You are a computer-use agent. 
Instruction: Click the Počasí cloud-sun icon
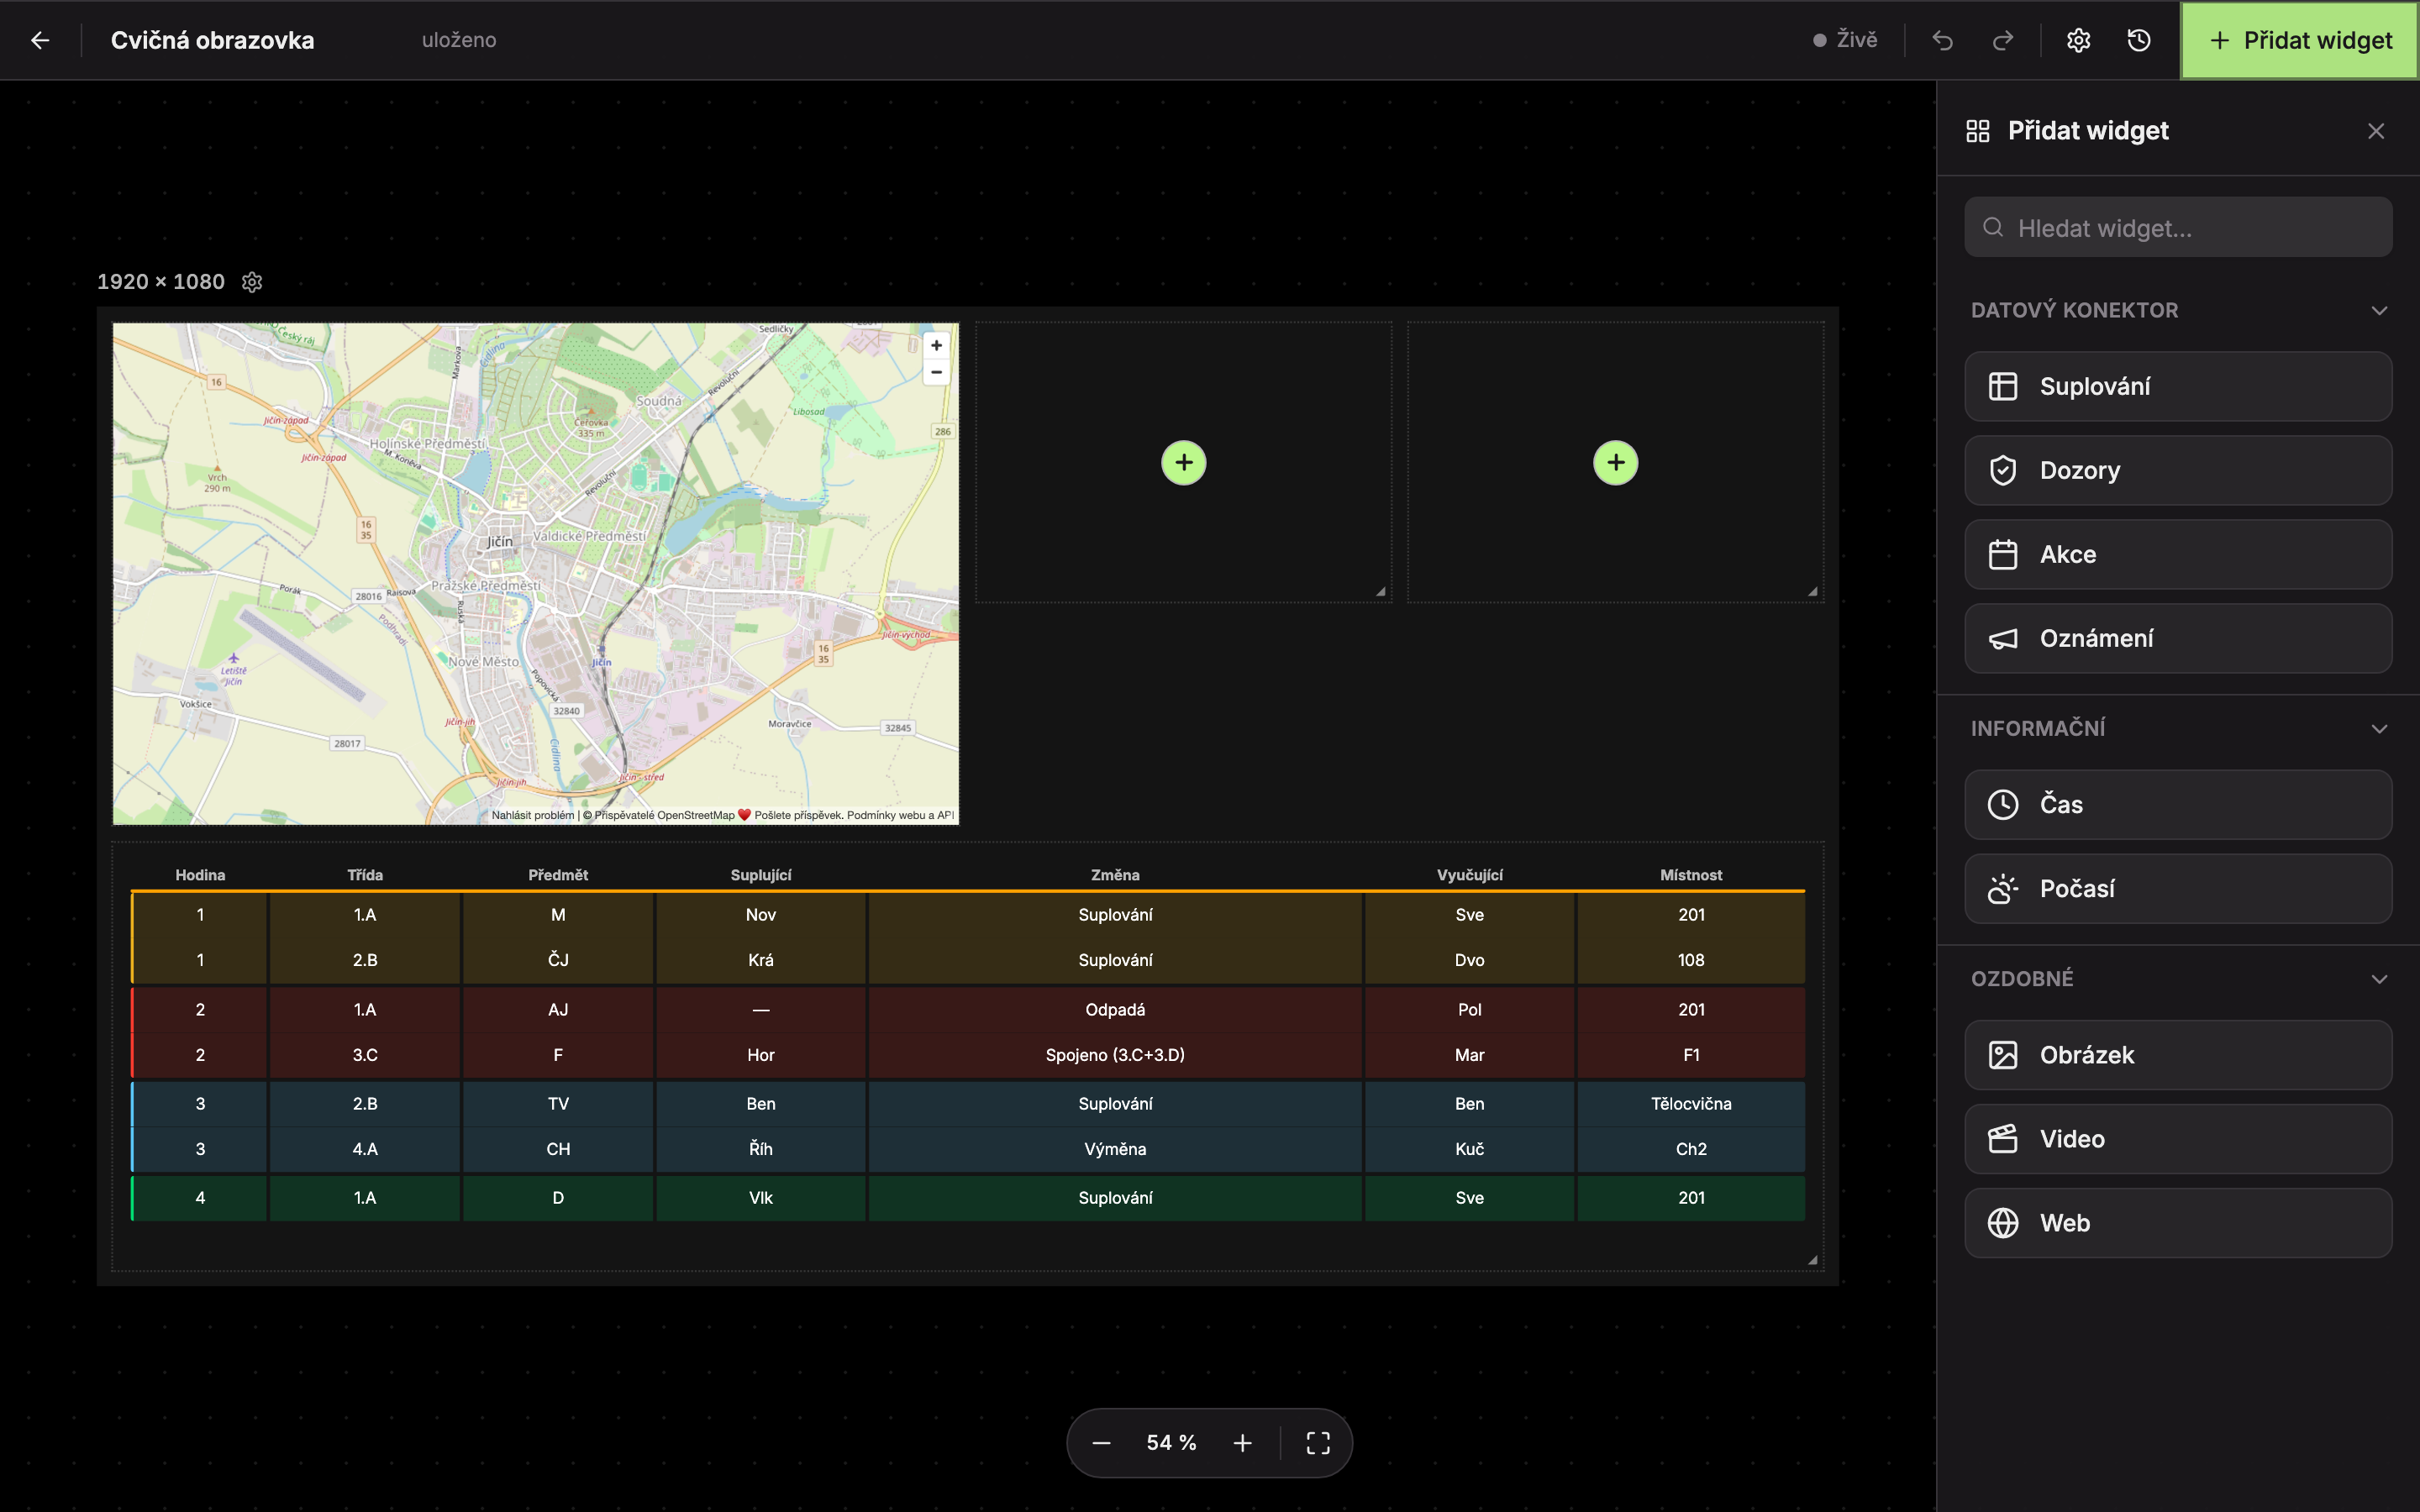tap(2003, 888)
